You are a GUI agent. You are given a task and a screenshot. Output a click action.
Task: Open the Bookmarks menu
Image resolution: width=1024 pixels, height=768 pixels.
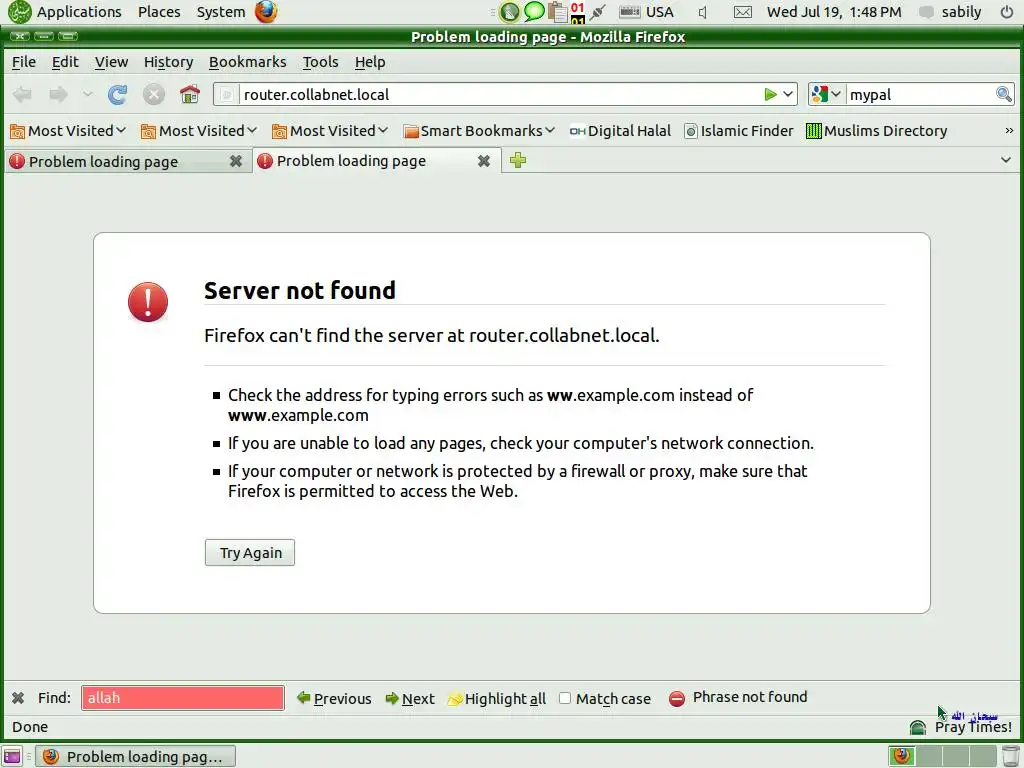tap(248, 62)
